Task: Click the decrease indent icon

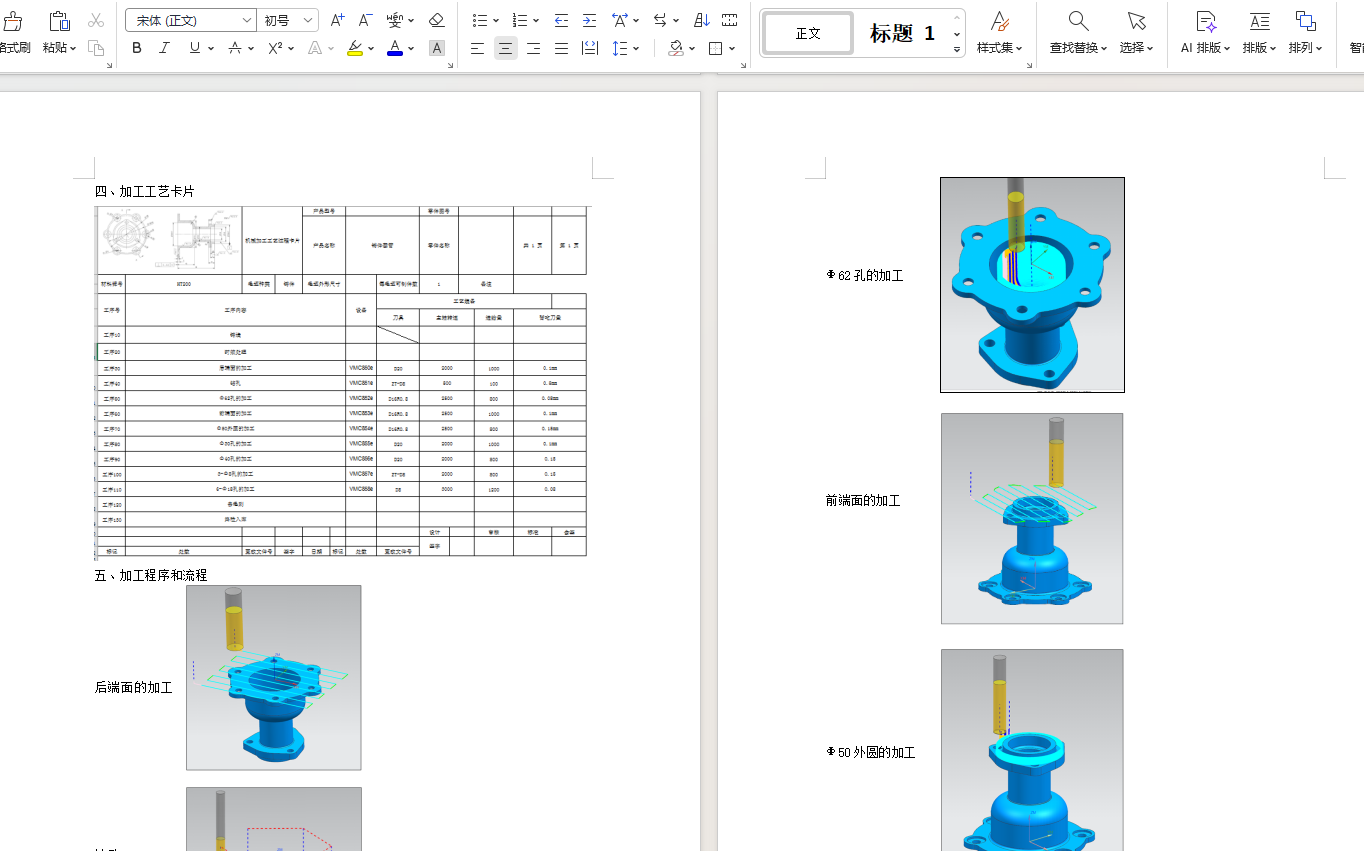Action: tap(561, 20)
